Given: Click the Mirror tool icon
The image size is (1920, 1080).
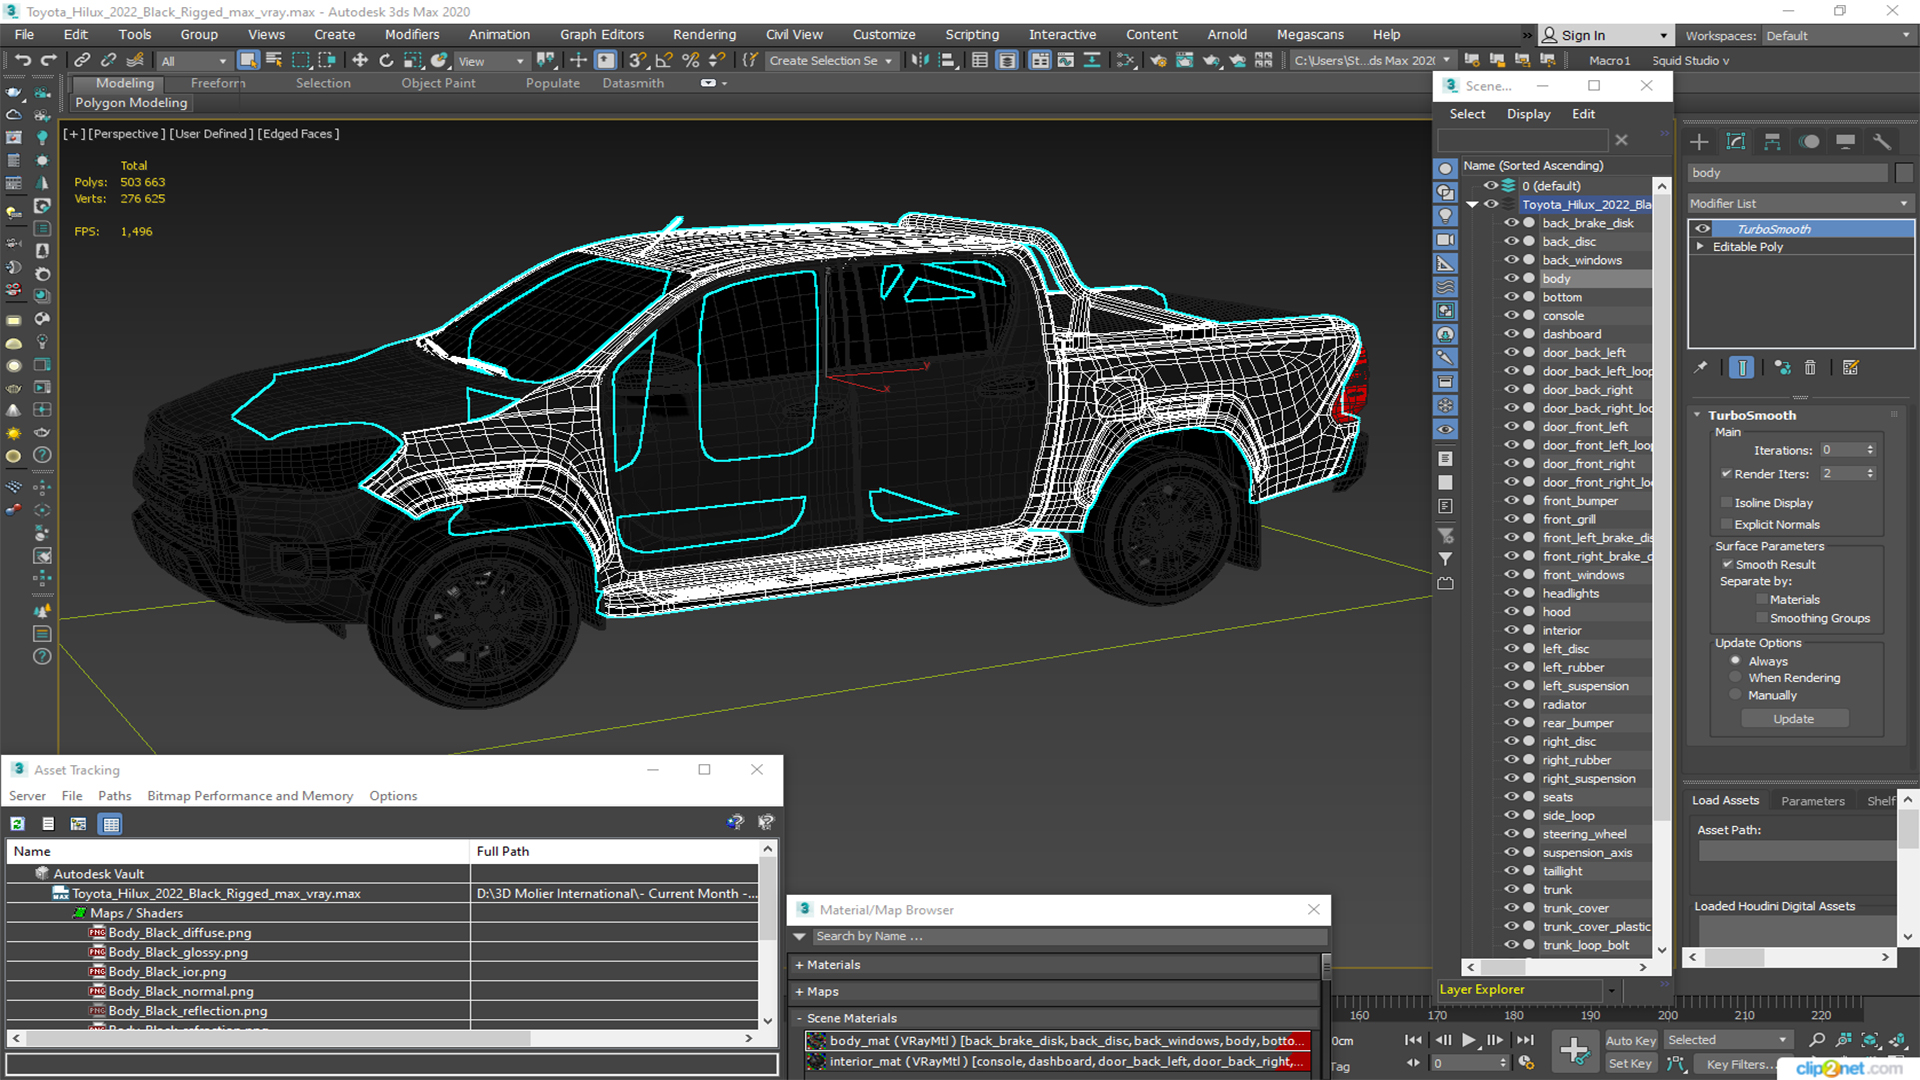Looking at the screenshot, I should (920, 61).
